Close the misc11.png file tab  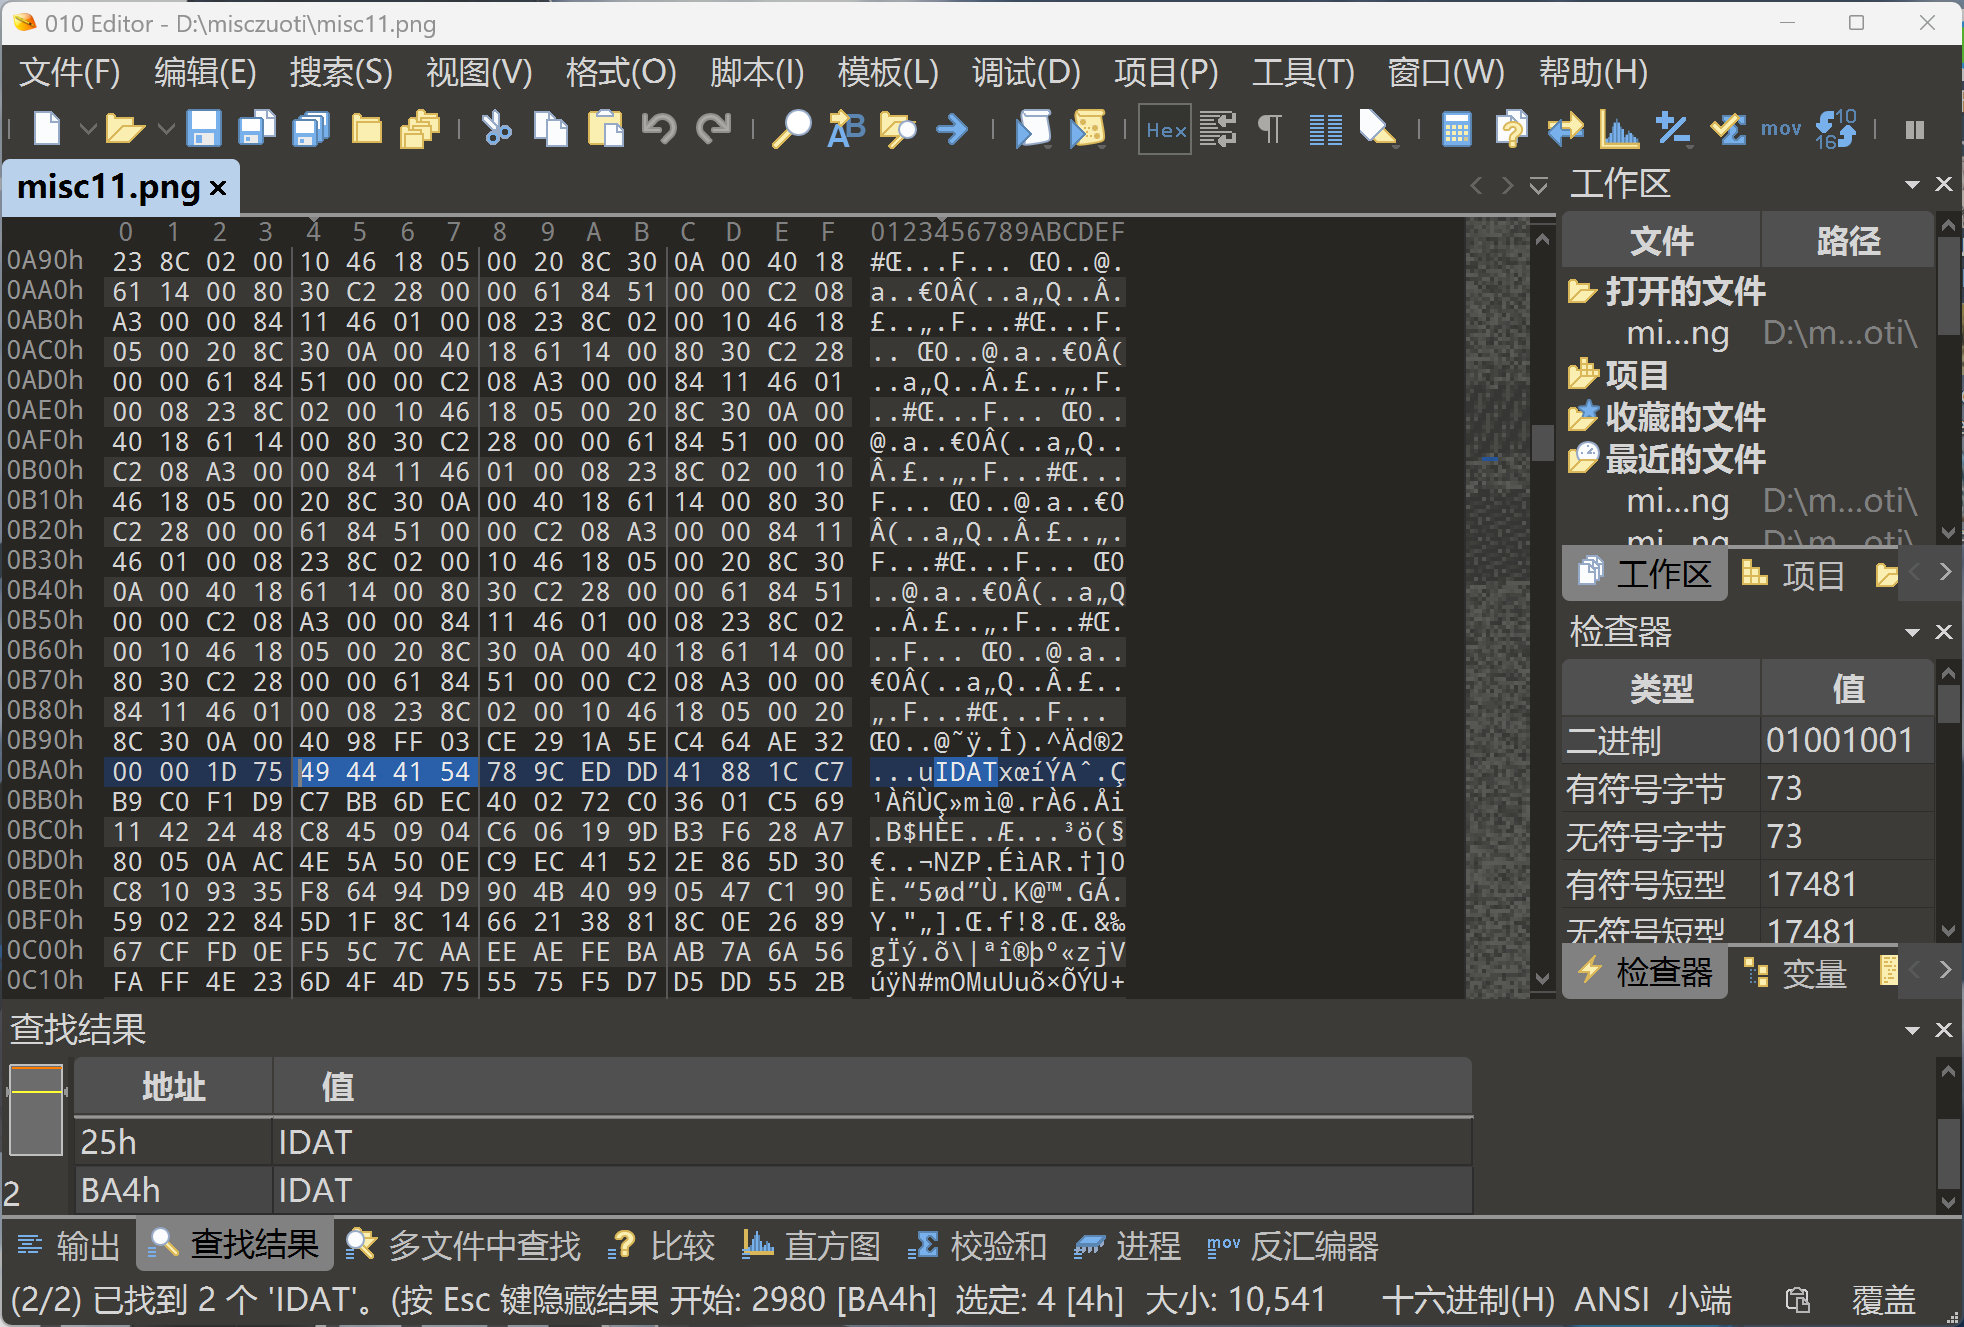[218, 187]
